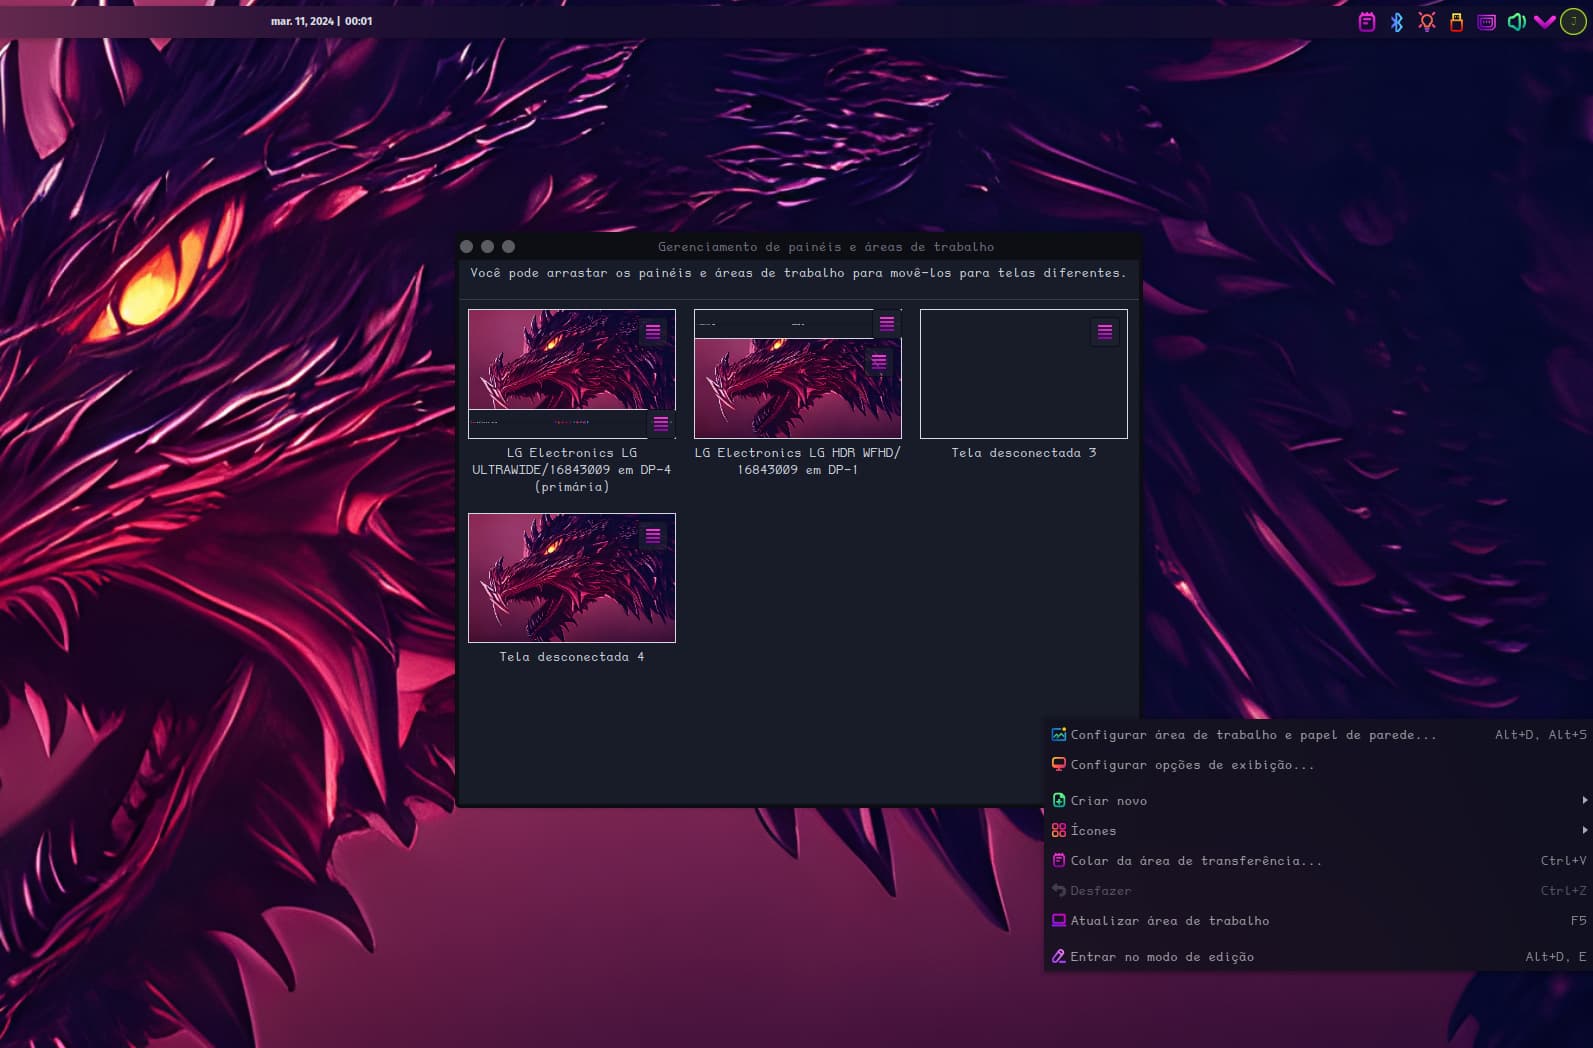
Task: Expand the Criar novo submenu arrow
Action: 1584,800
